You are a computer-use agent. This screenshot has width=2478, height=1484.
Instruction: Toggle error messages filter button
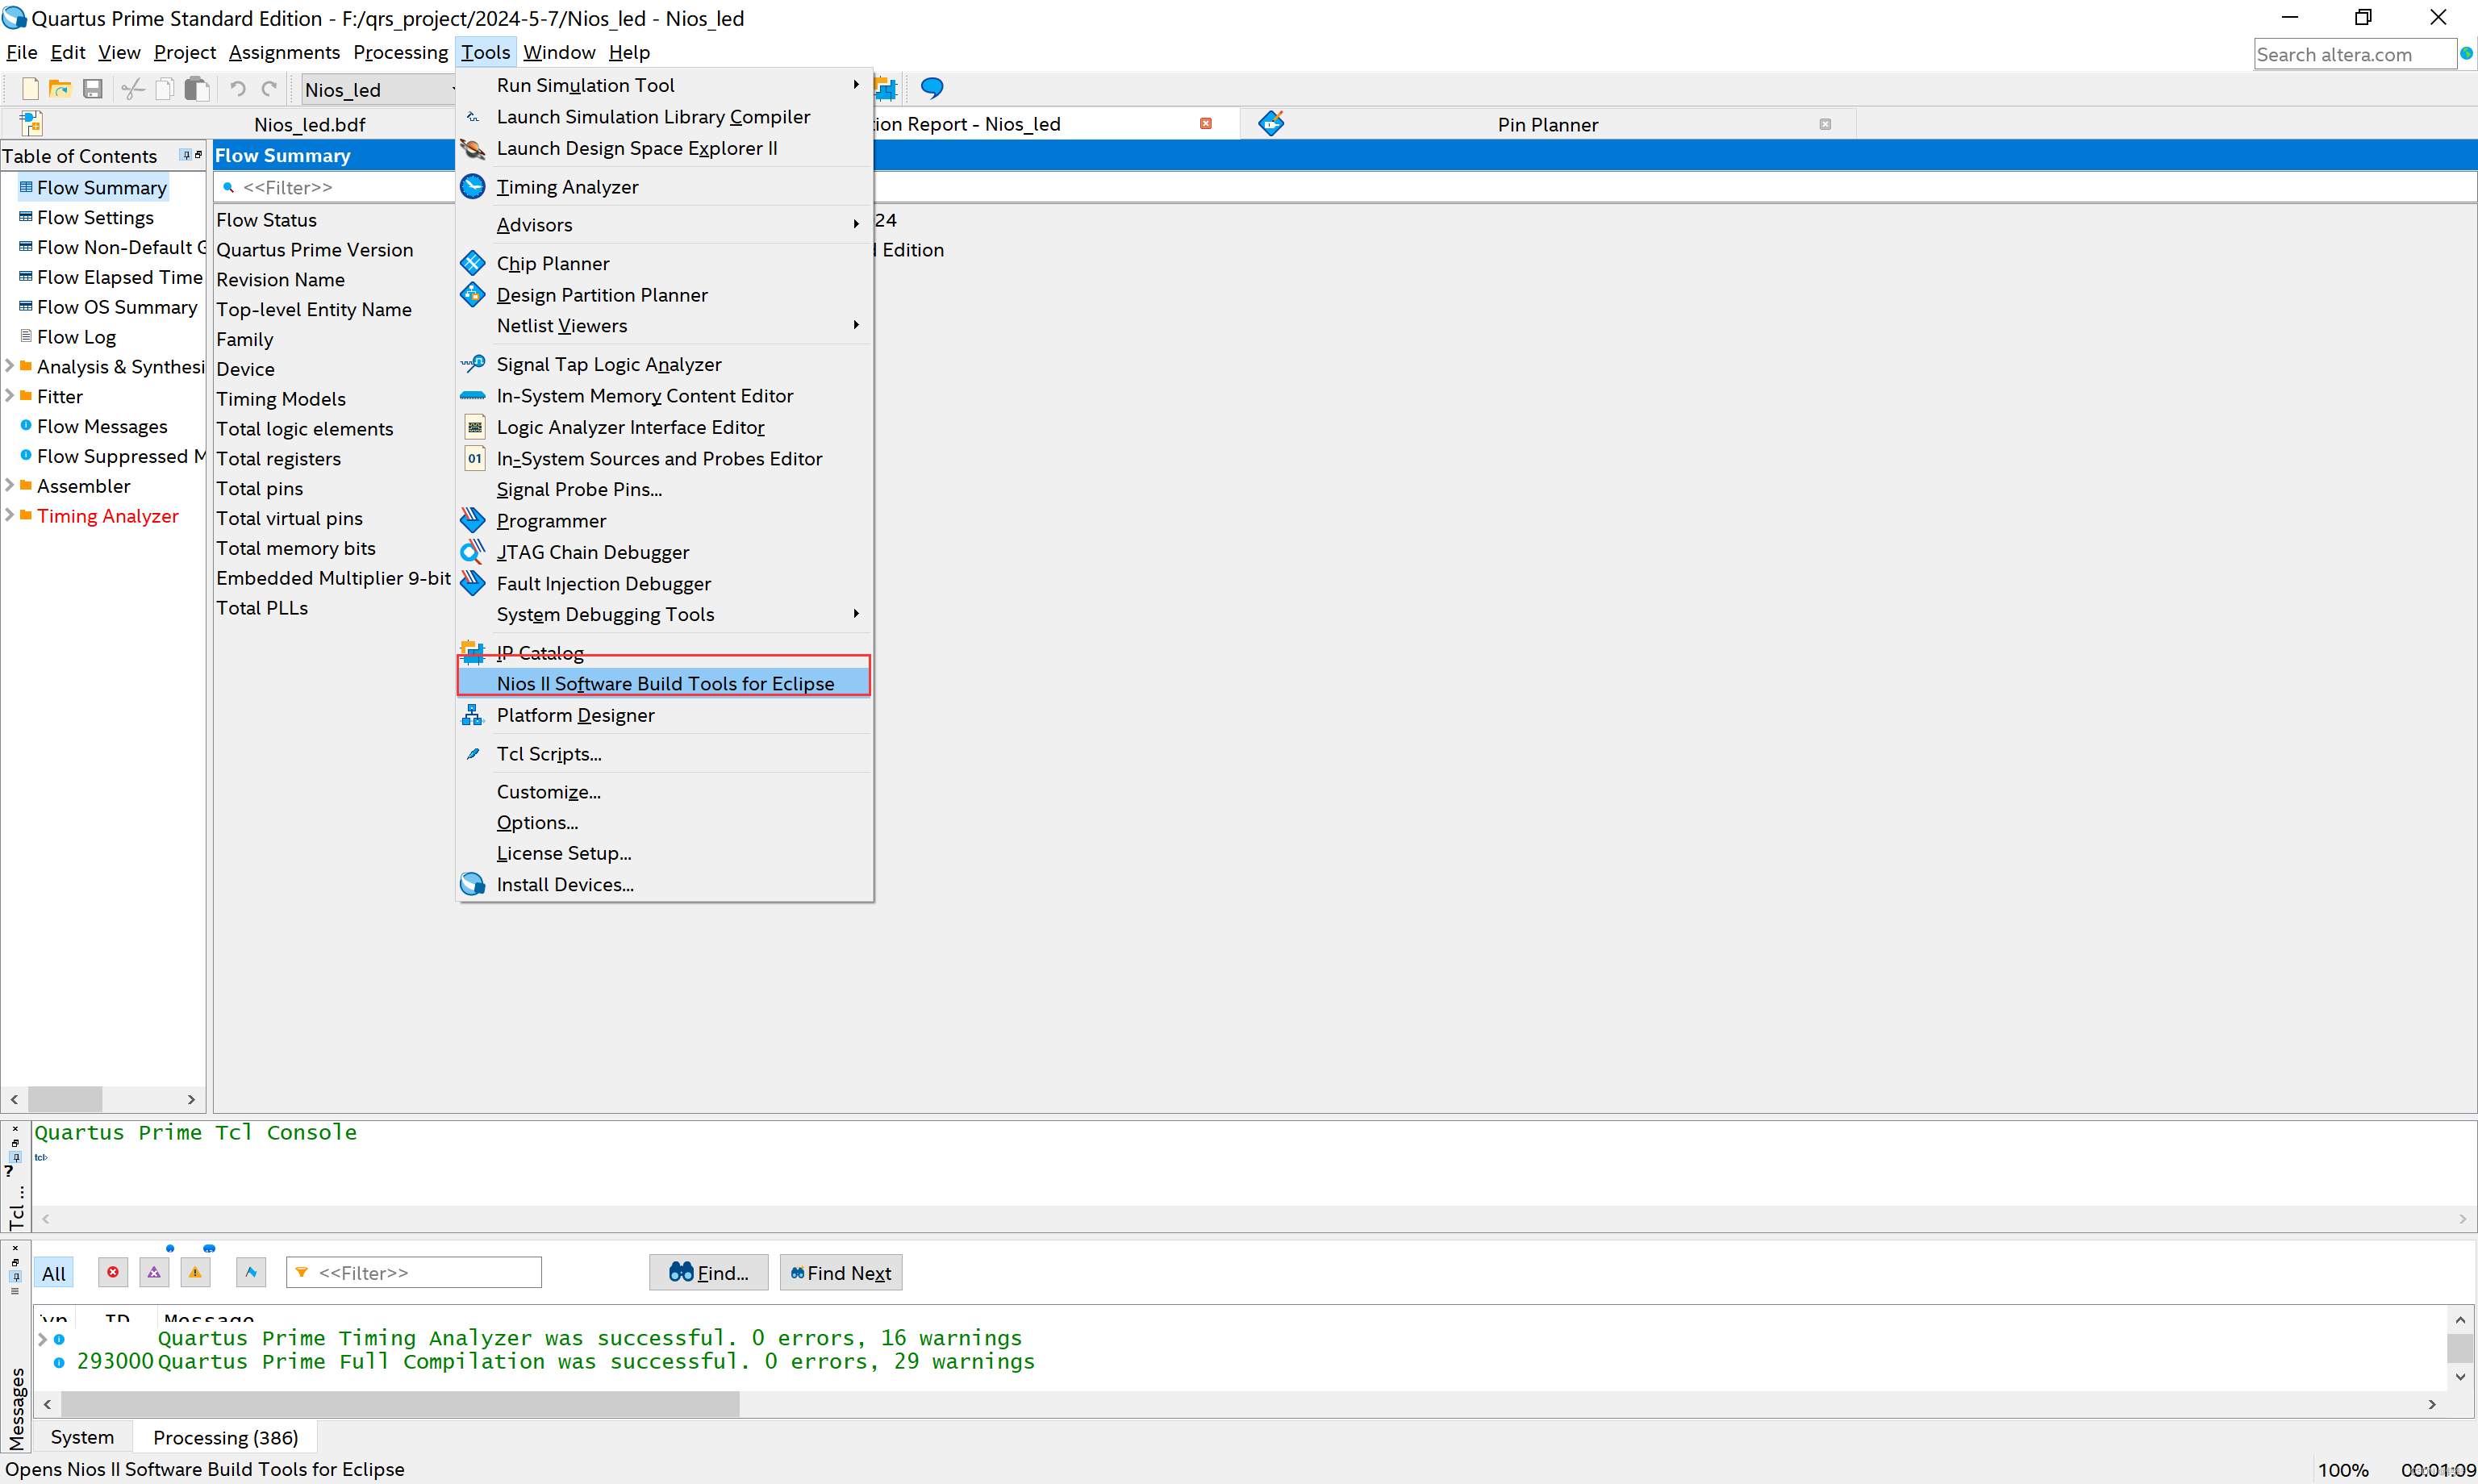113,1272
